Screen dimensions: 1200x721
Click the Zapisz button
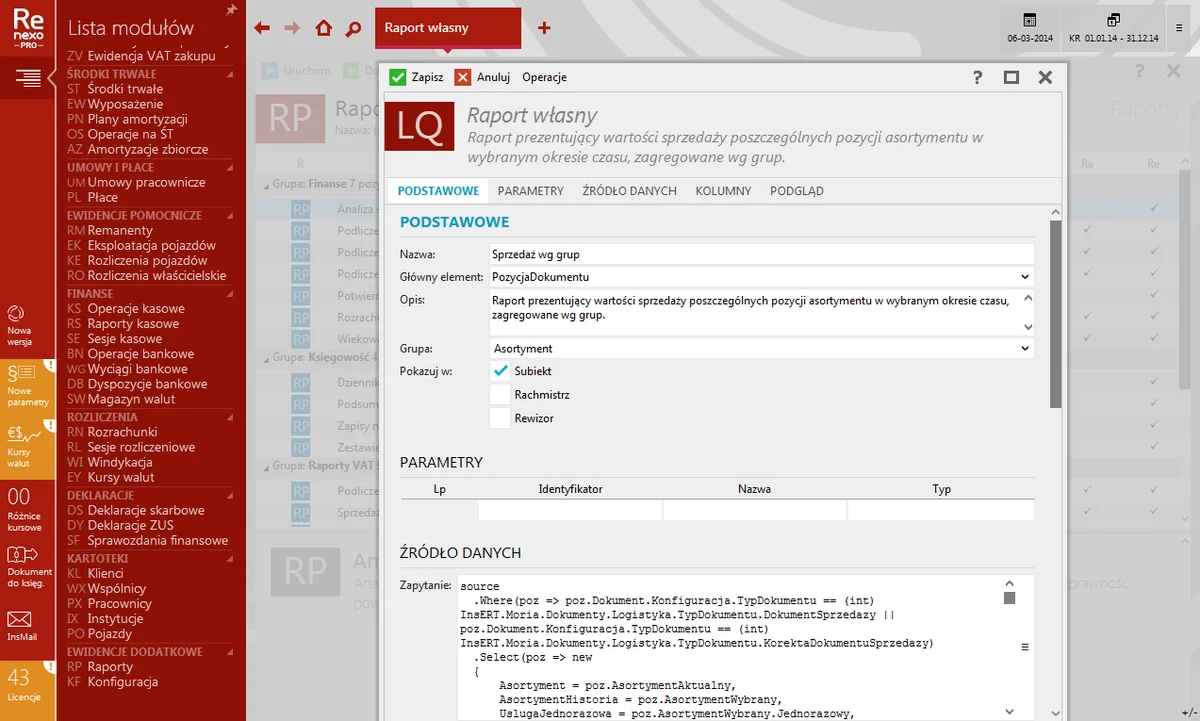416,77
